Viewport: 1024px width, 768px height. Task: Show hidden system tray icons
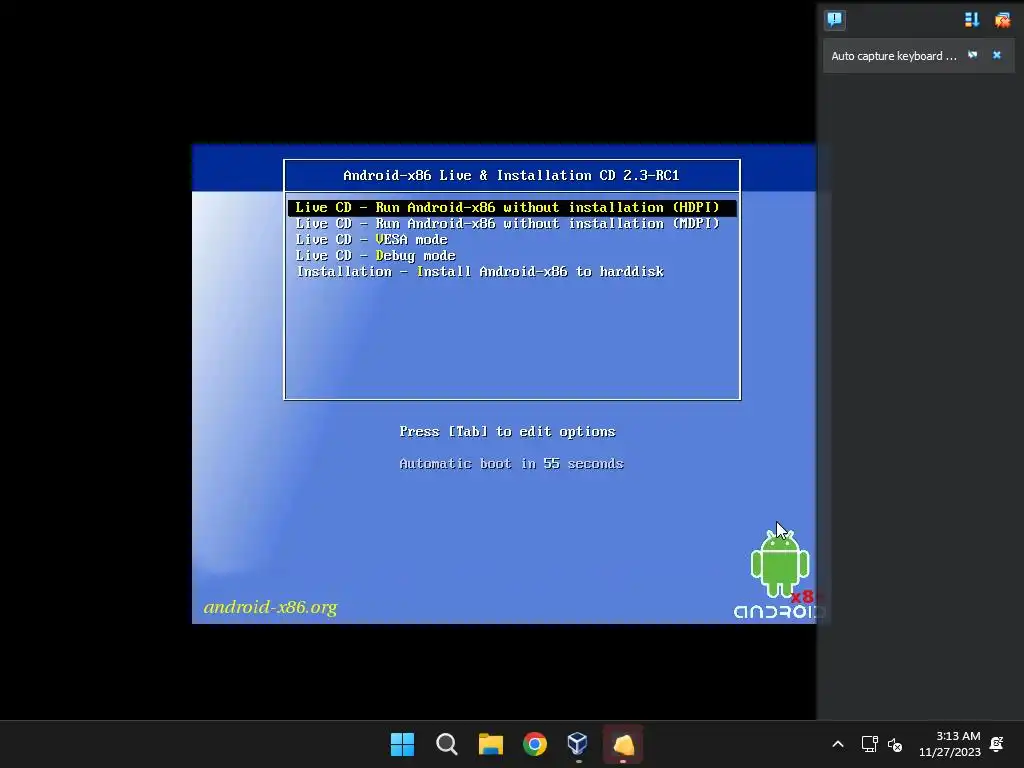click(838, 744)
